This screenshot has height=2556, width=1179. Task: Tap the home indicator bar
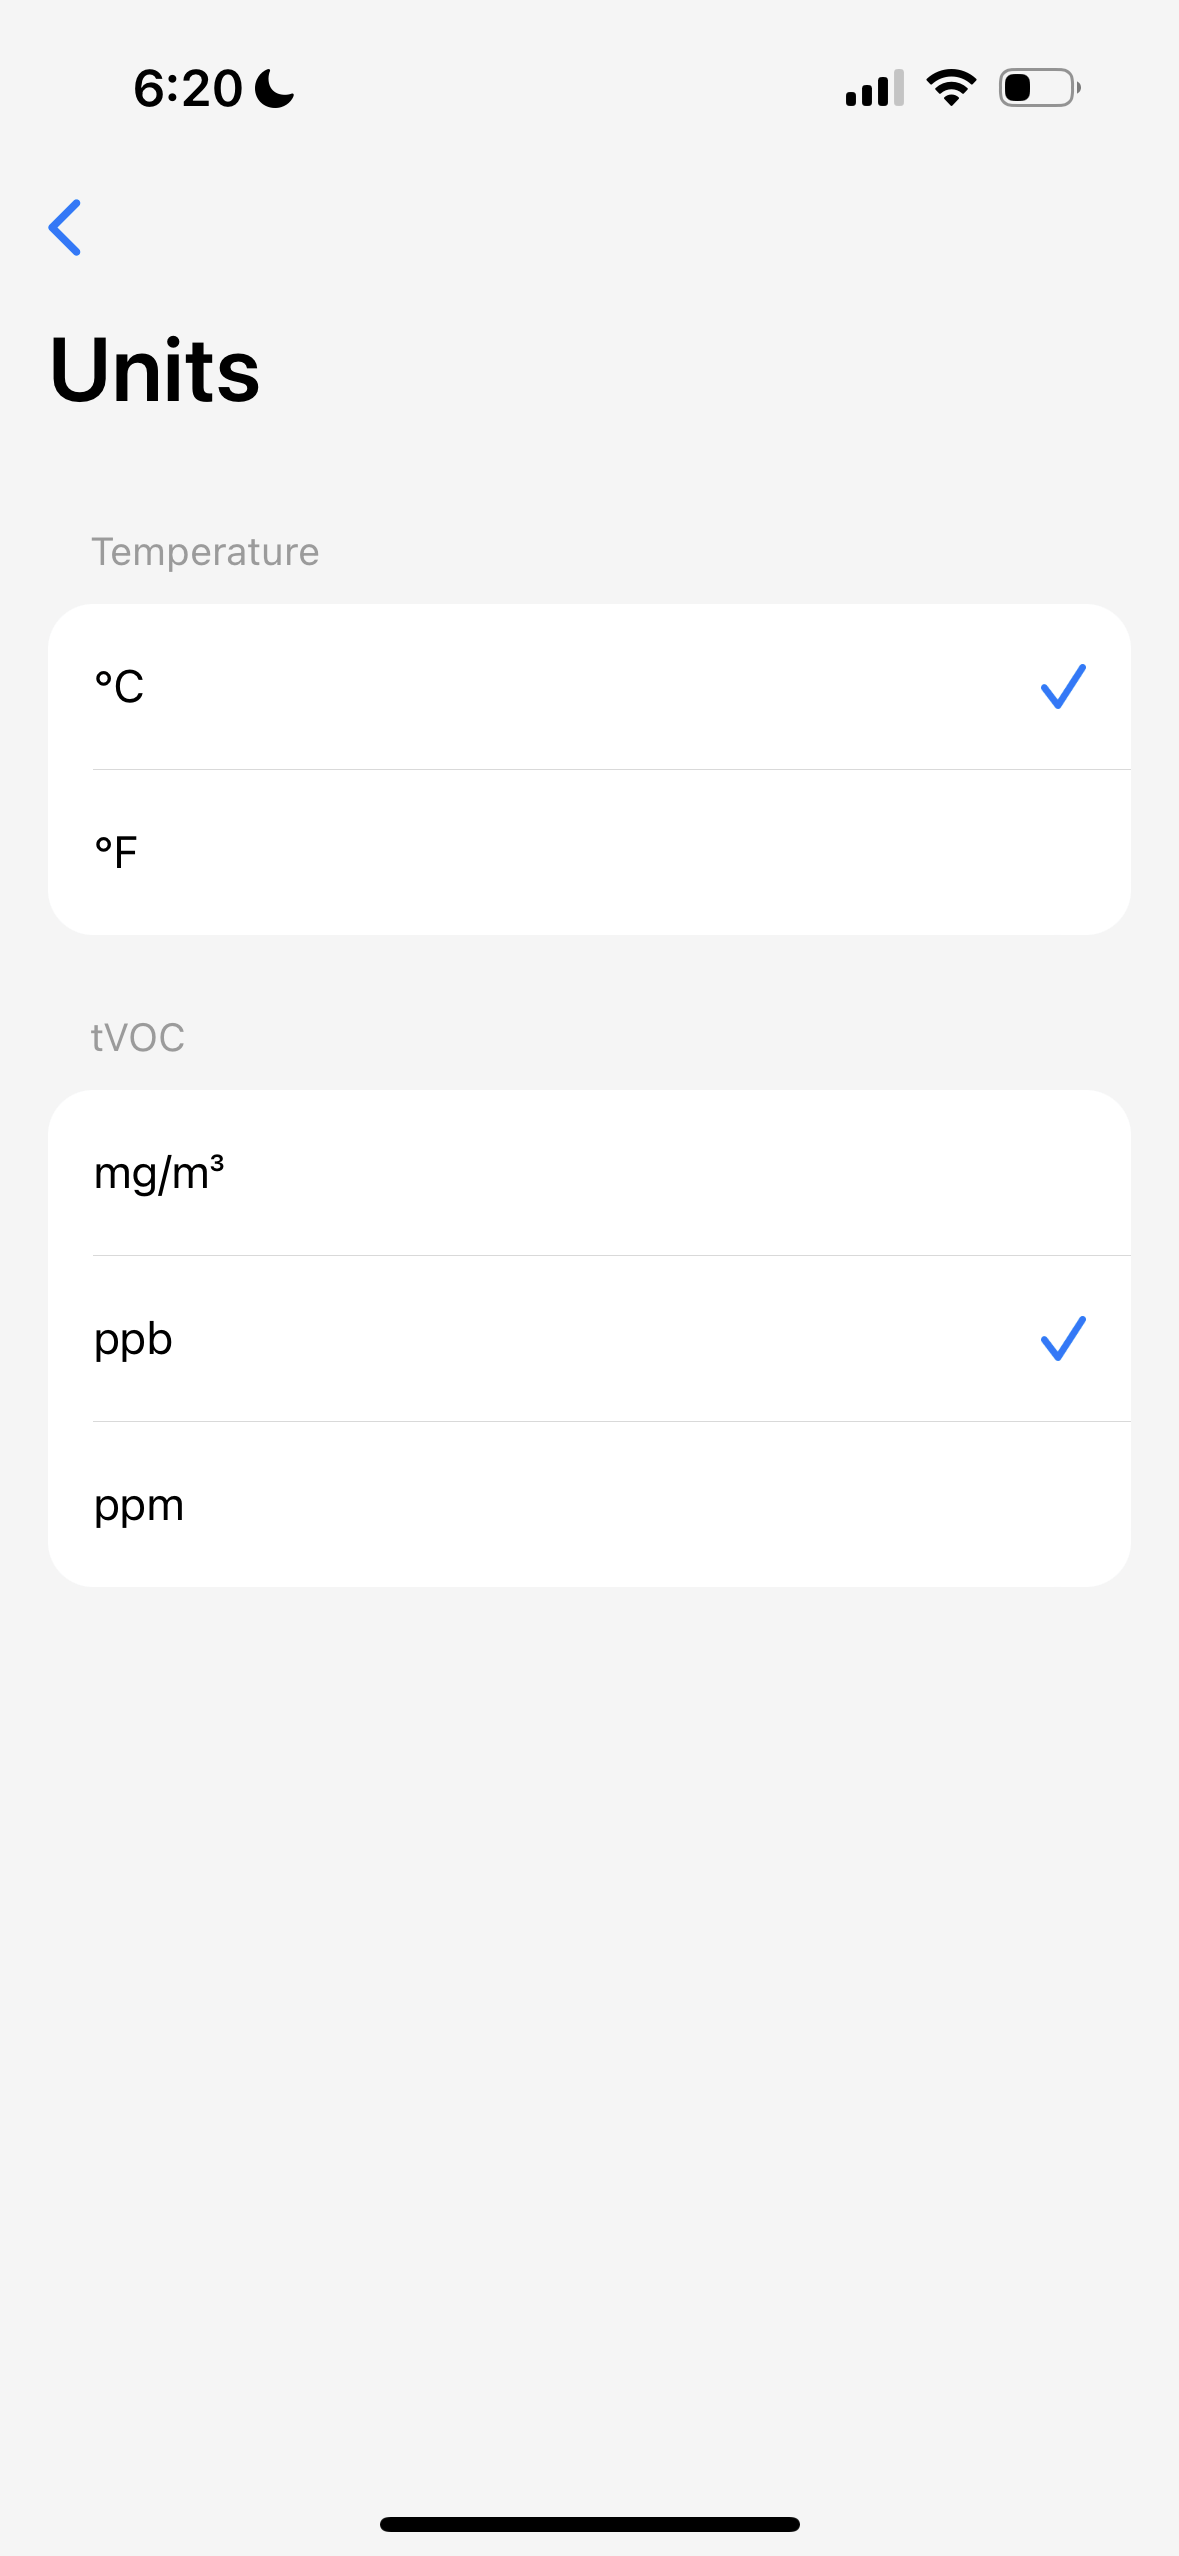[589, 2524]
